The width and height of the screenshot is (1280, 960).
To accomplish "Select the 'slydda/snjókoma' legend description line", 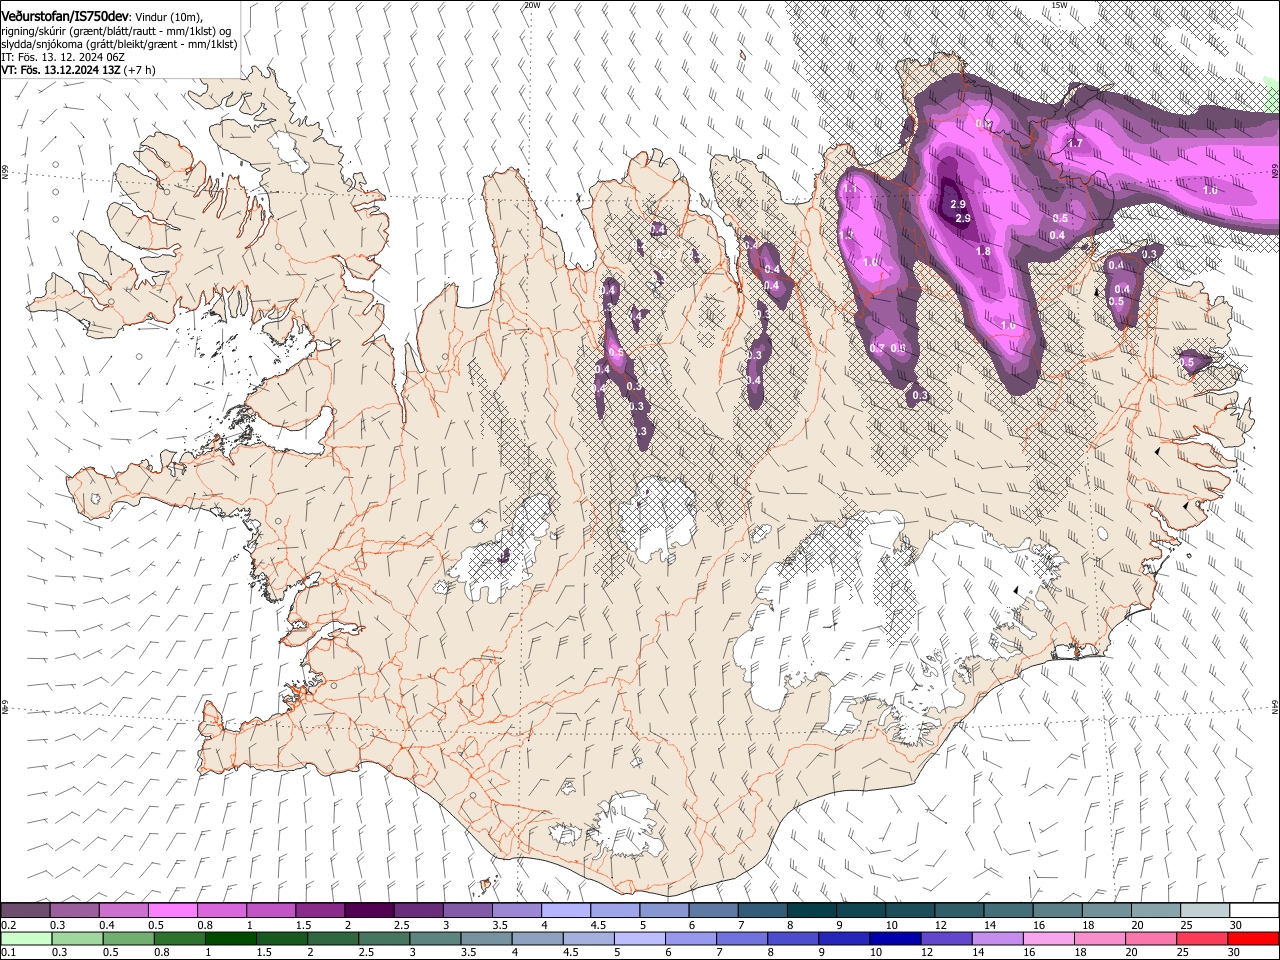I will 119,44.
